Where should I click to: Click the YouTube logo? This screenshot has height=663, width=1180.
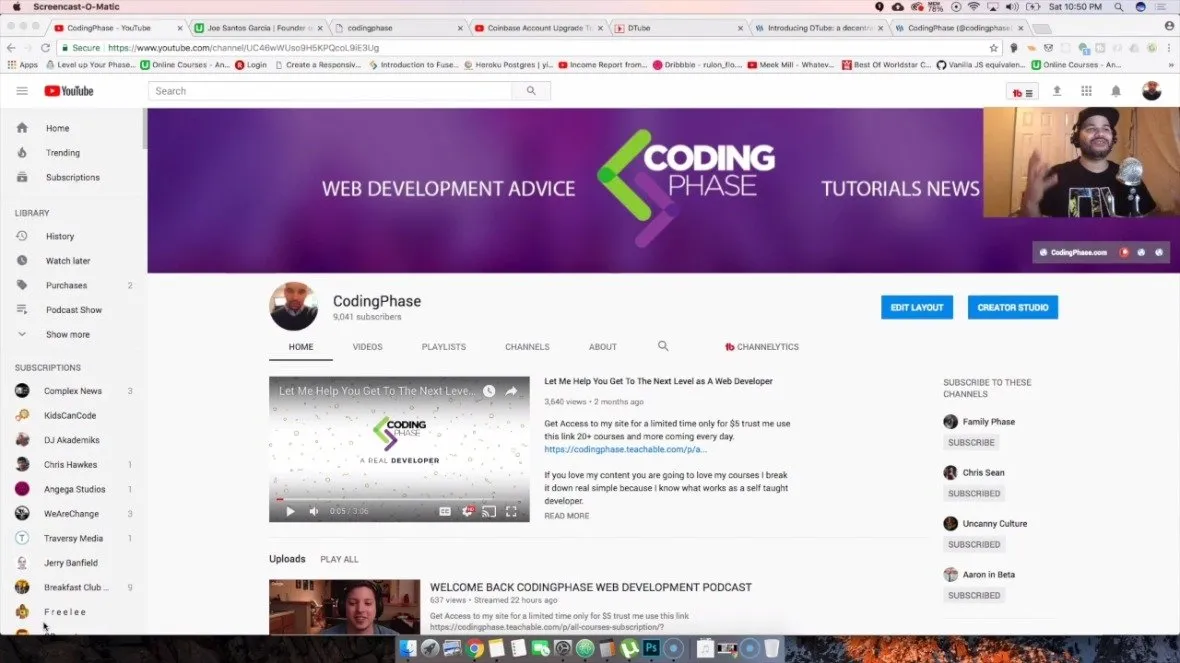68,91
